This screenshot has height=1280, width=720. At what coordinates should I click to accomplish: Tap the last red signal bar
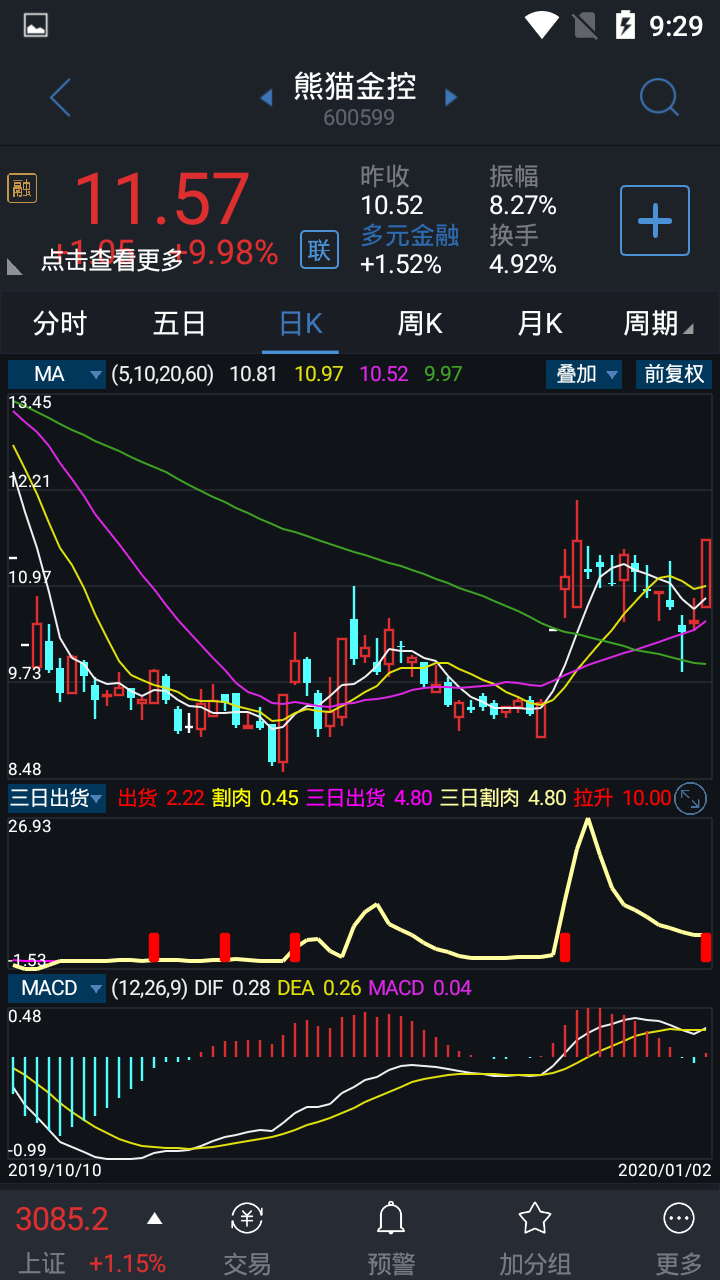coord(706,947)
